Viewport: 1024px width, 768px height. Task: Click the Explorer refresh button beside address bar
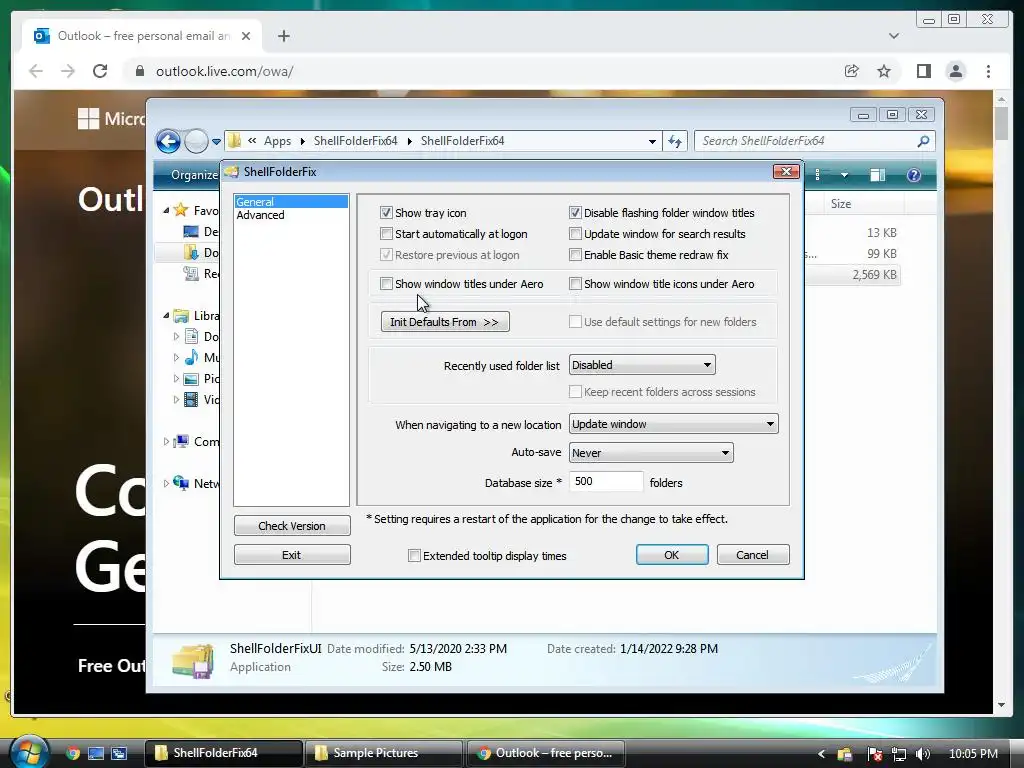tap(675, 141)
